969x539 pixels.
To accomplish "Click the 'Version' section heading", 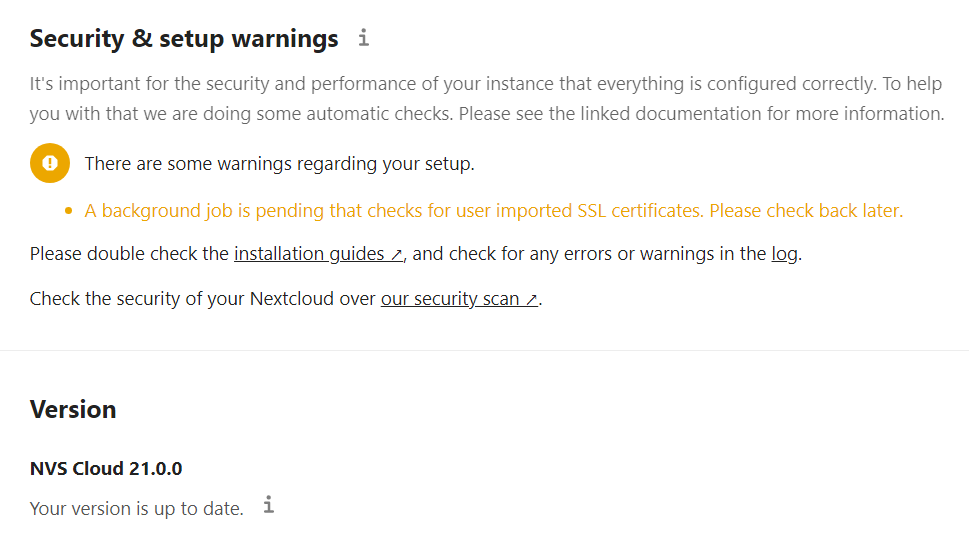I will point(73,409).
